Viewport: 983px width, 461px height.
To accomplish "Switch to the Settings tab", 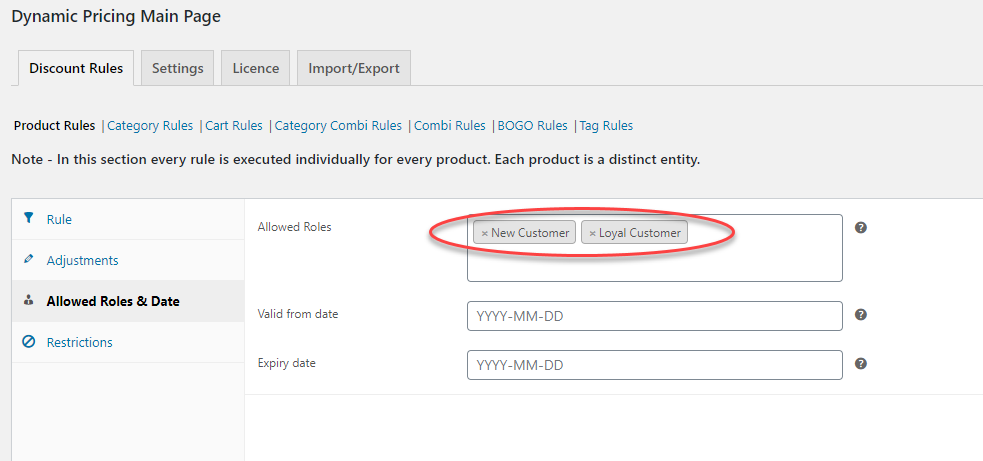I will point(177,68).
